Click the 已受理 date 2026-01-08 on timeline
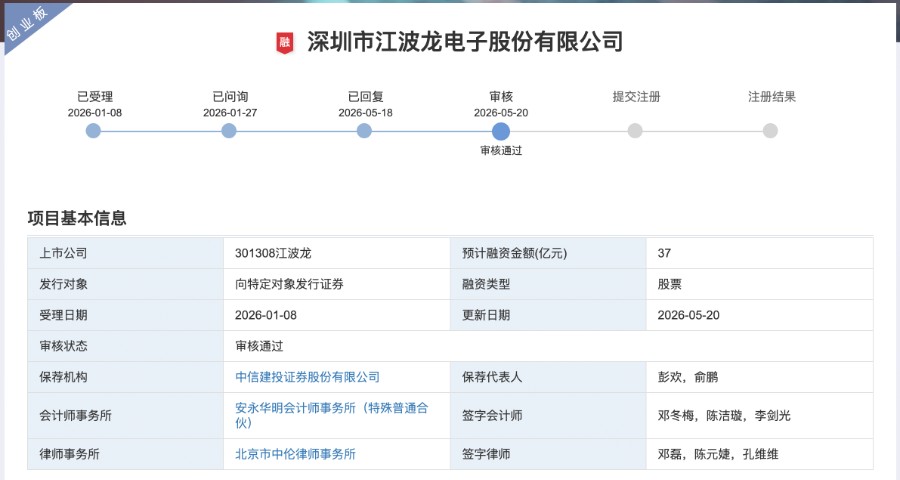 coord(95,113)
